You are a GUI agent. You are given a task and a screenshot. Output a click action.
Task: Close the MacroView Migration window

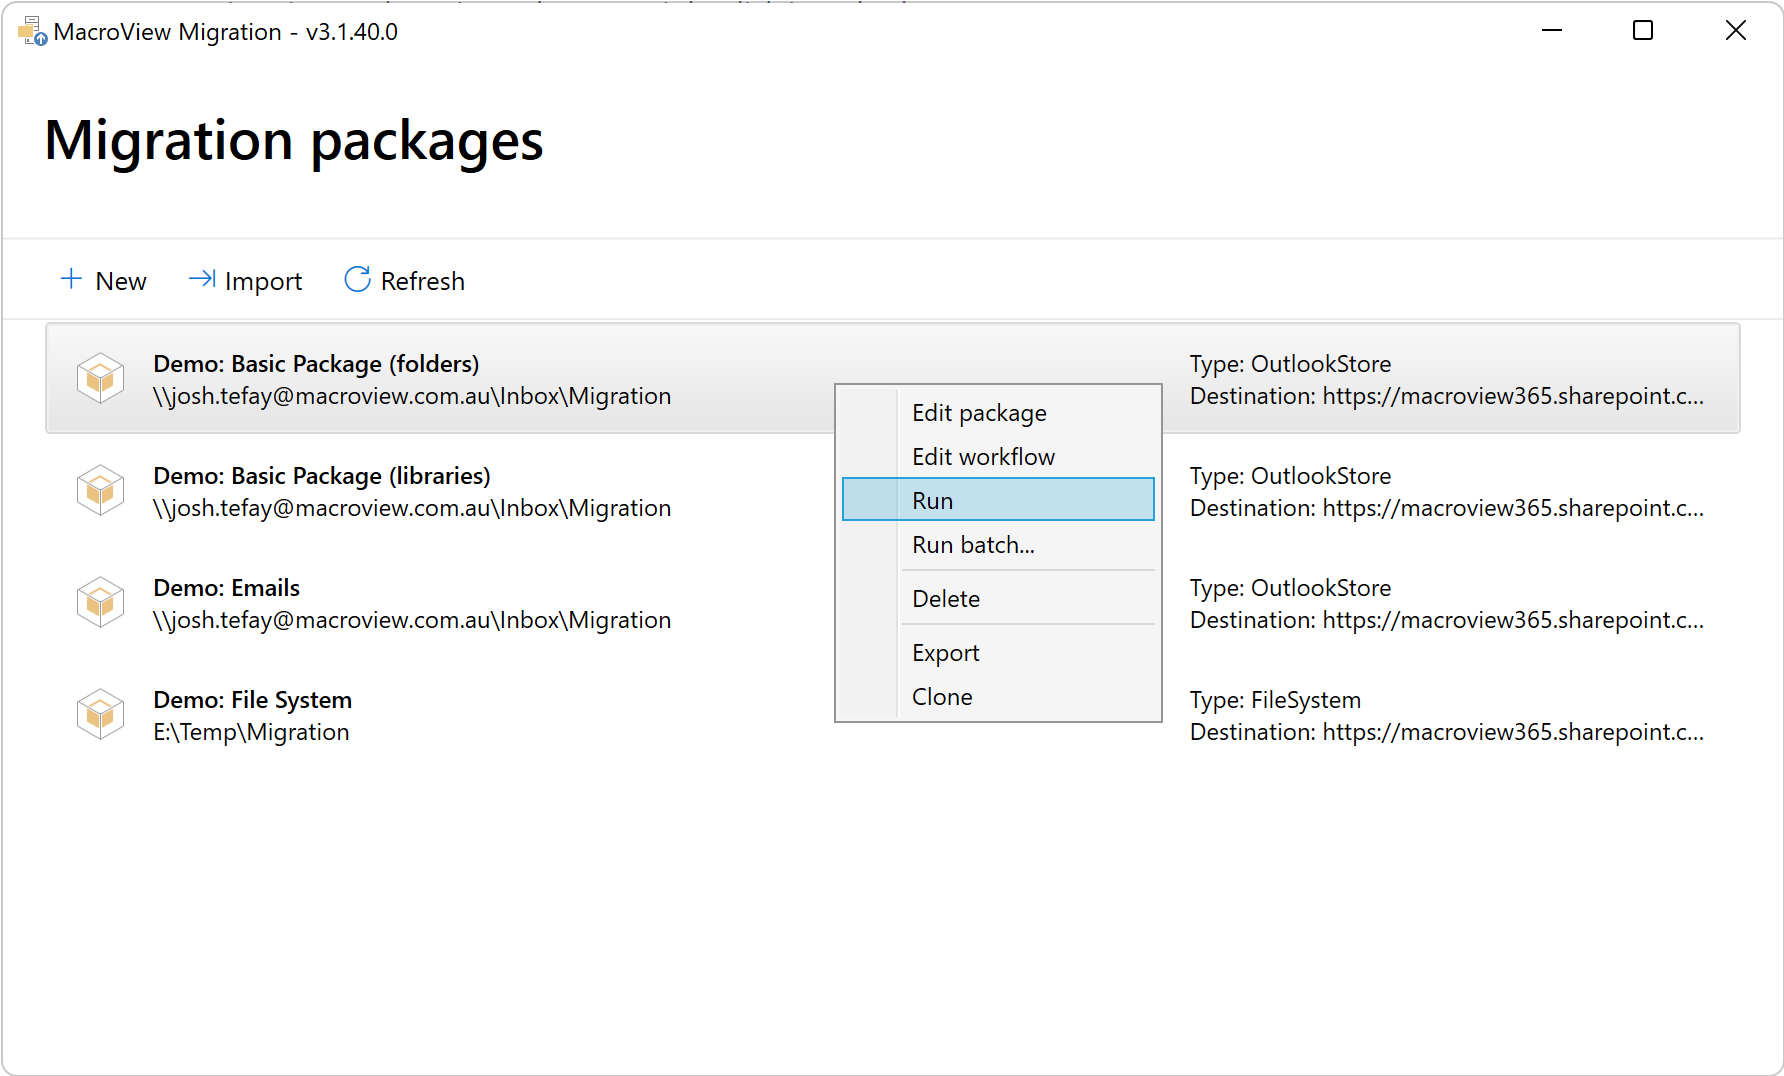1736,31
